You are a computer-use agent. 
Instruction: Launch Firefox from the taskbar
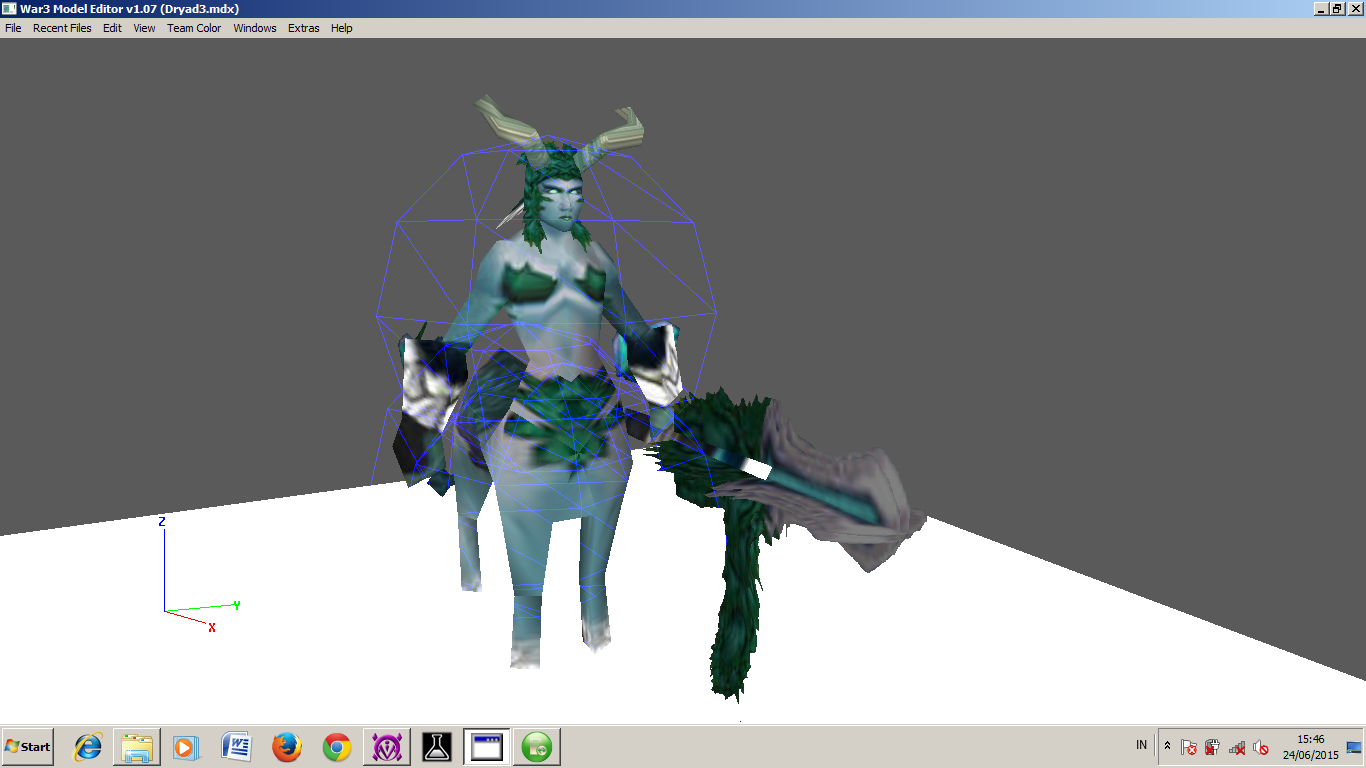(x=287, y=747)
